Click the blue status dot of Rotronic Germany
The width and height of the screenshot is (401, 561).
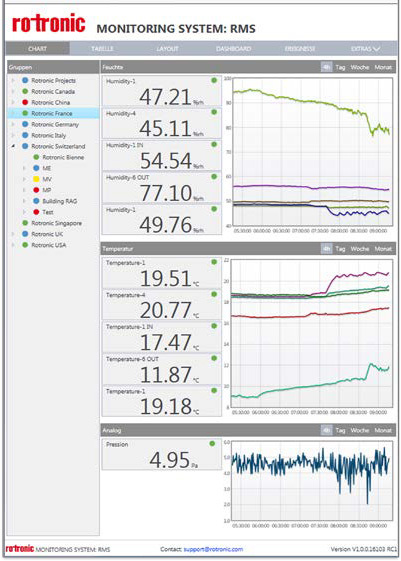coord(25,125)
